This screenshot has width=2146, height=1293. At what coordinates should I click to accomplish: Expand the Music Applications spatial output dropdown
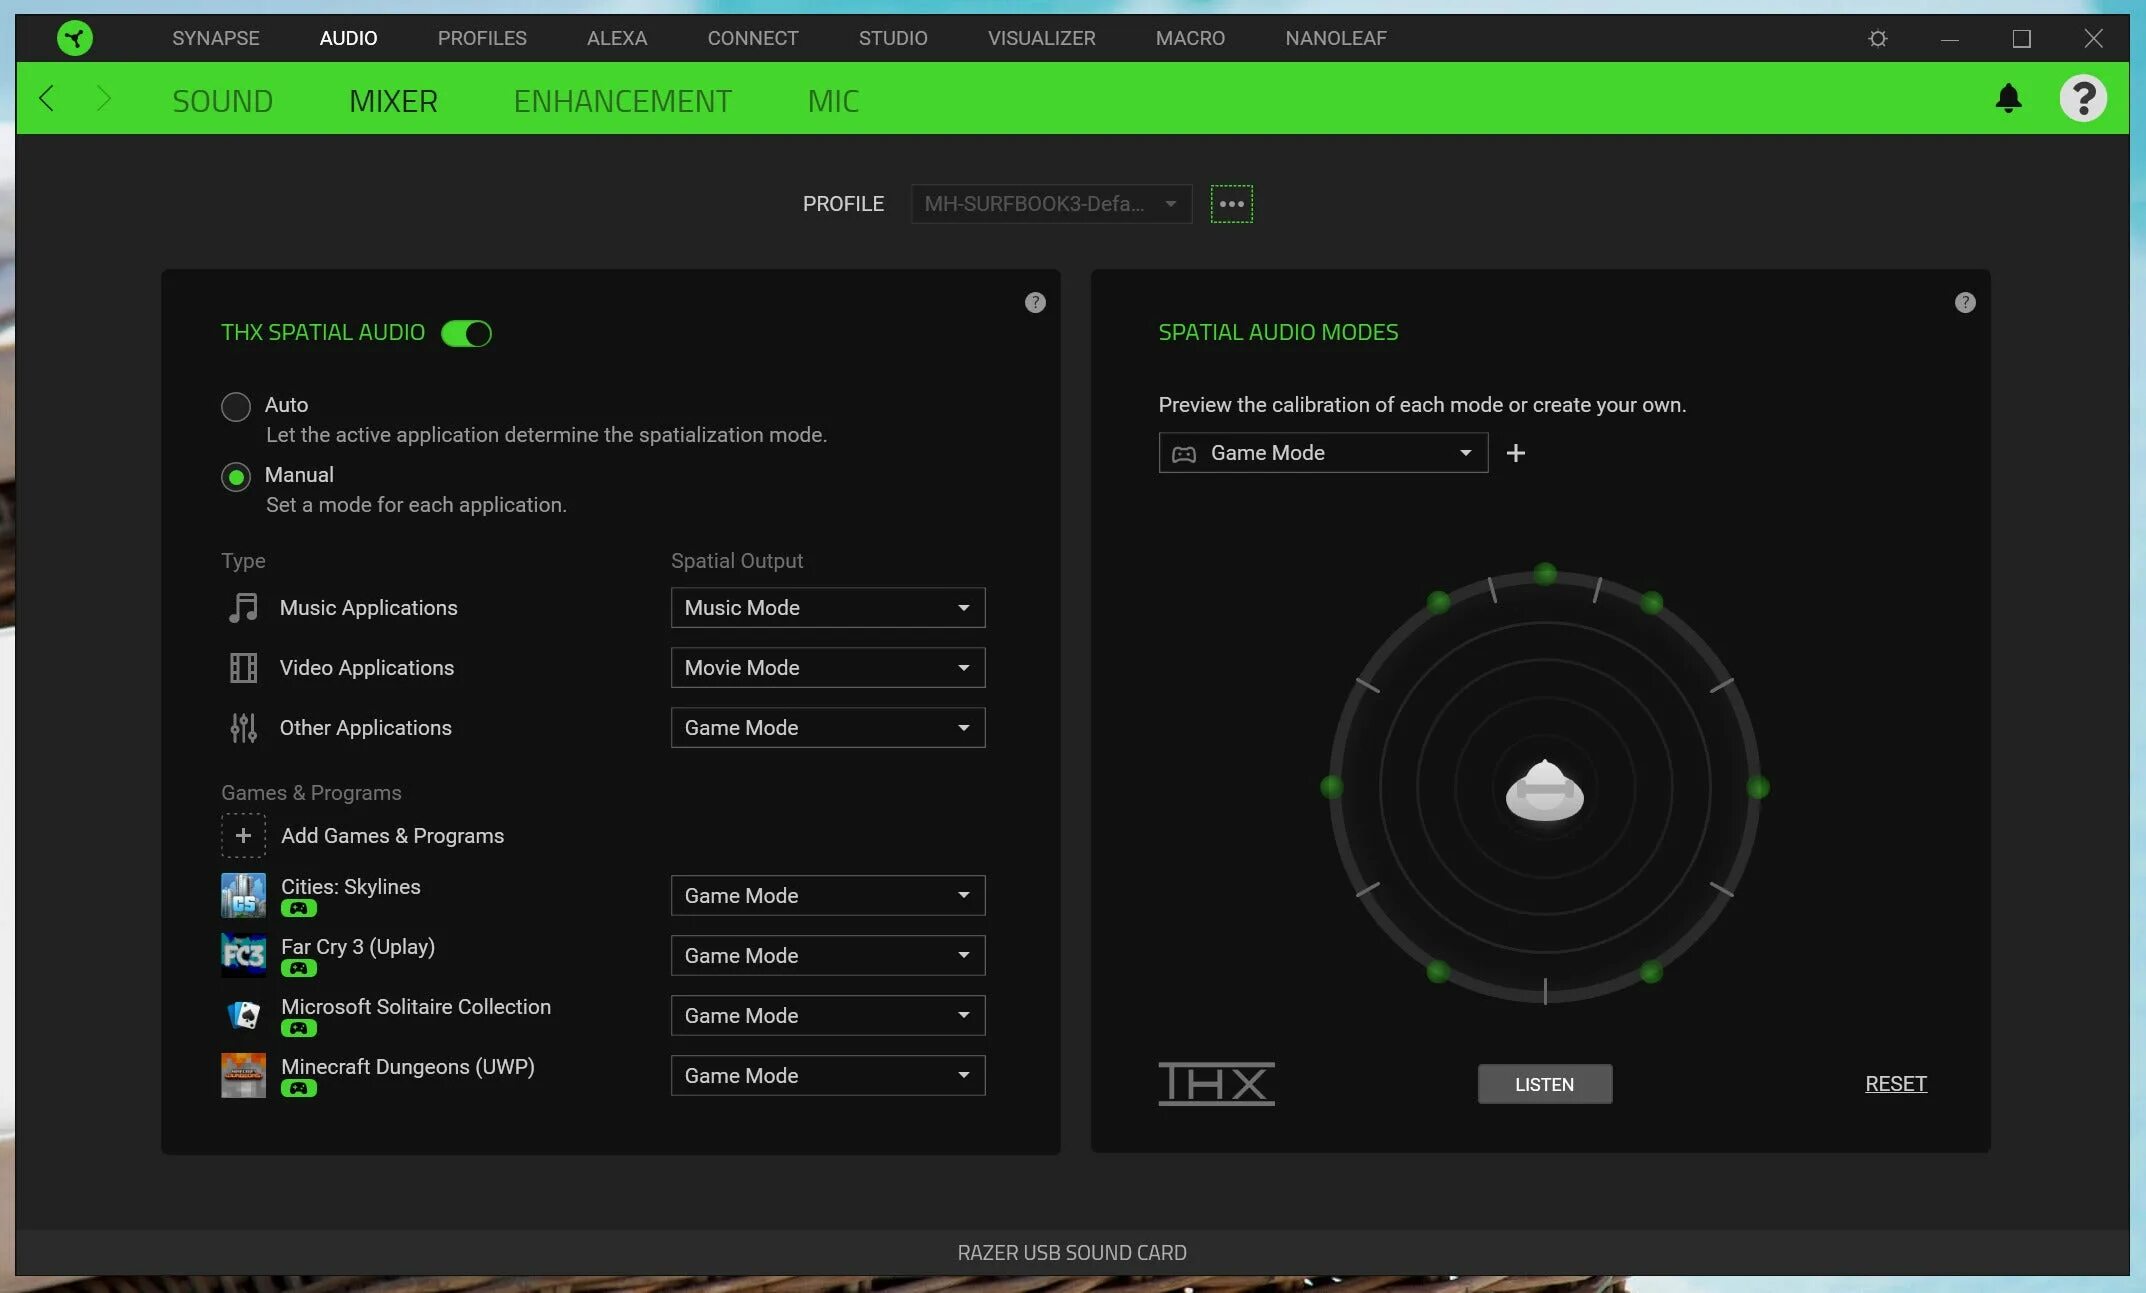[x=827, y=608]
